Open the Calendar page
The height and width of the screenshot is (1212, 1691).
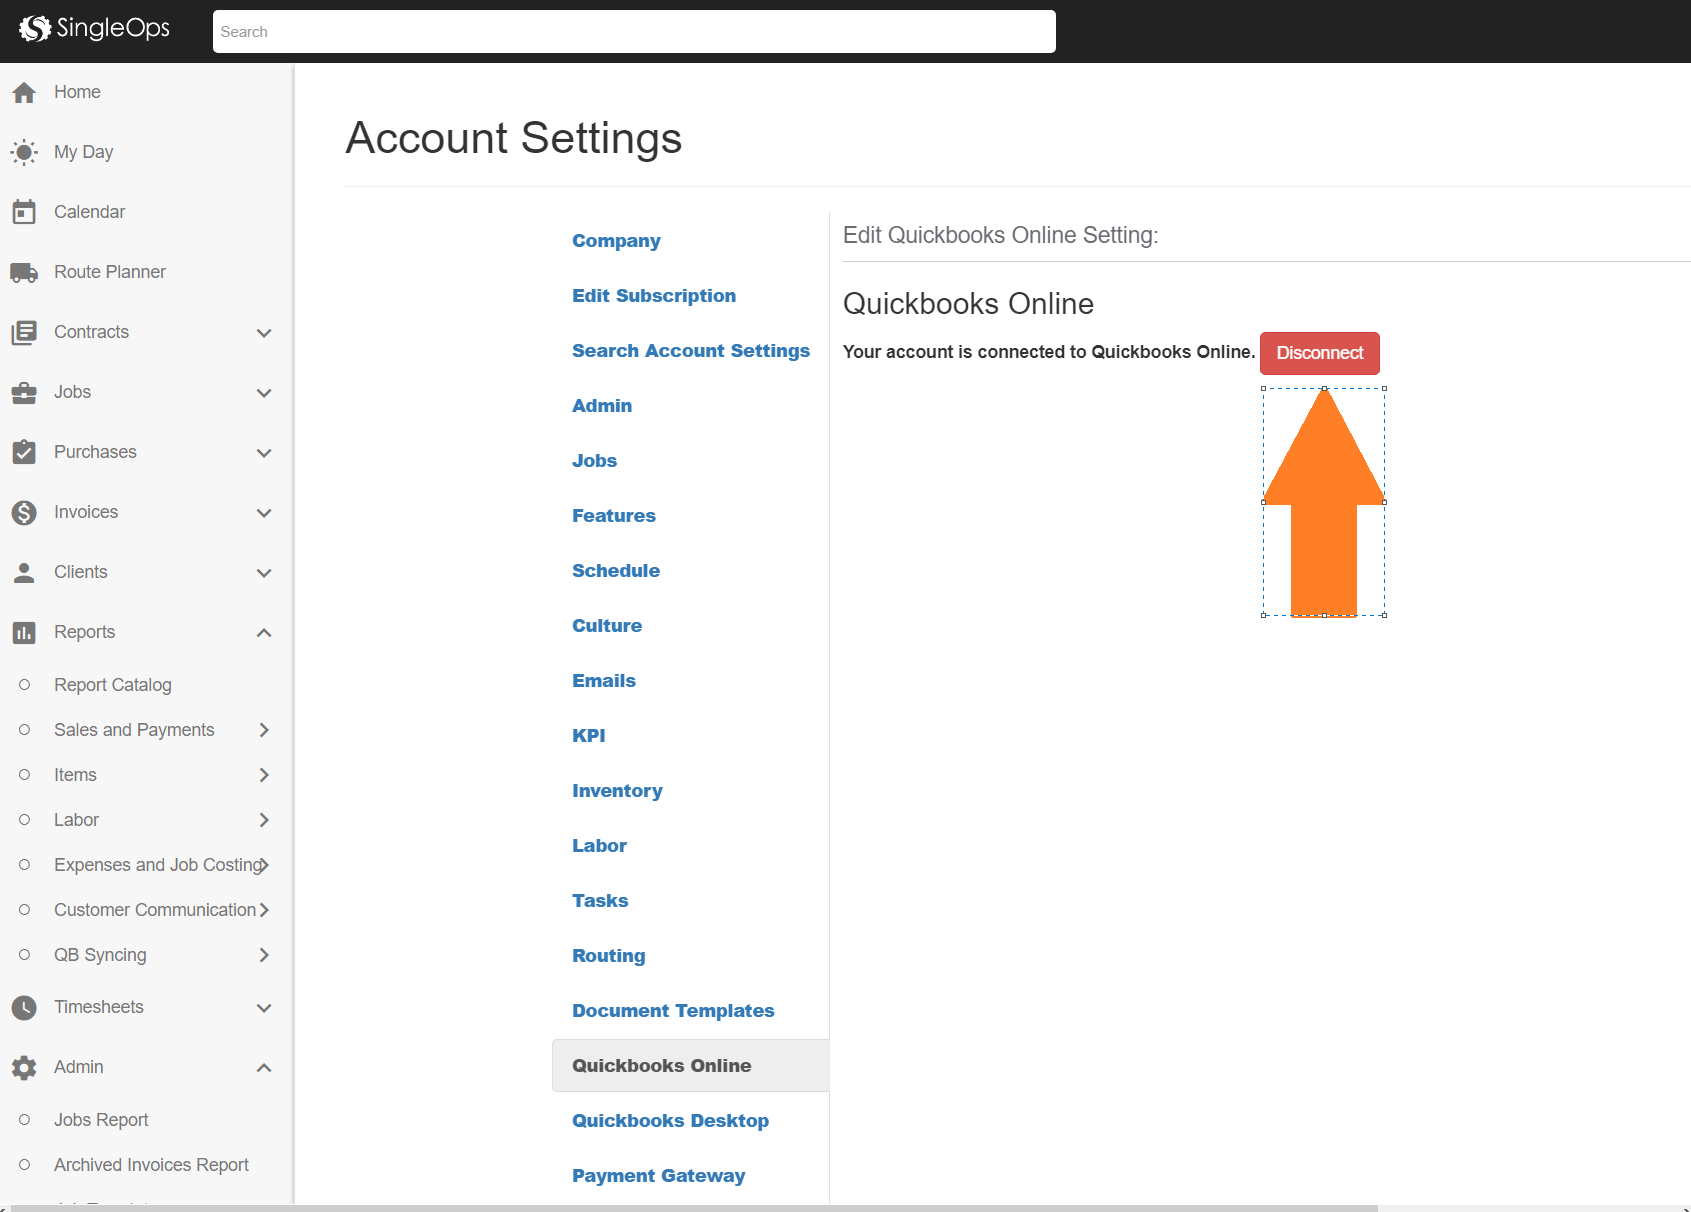point(89,212)
